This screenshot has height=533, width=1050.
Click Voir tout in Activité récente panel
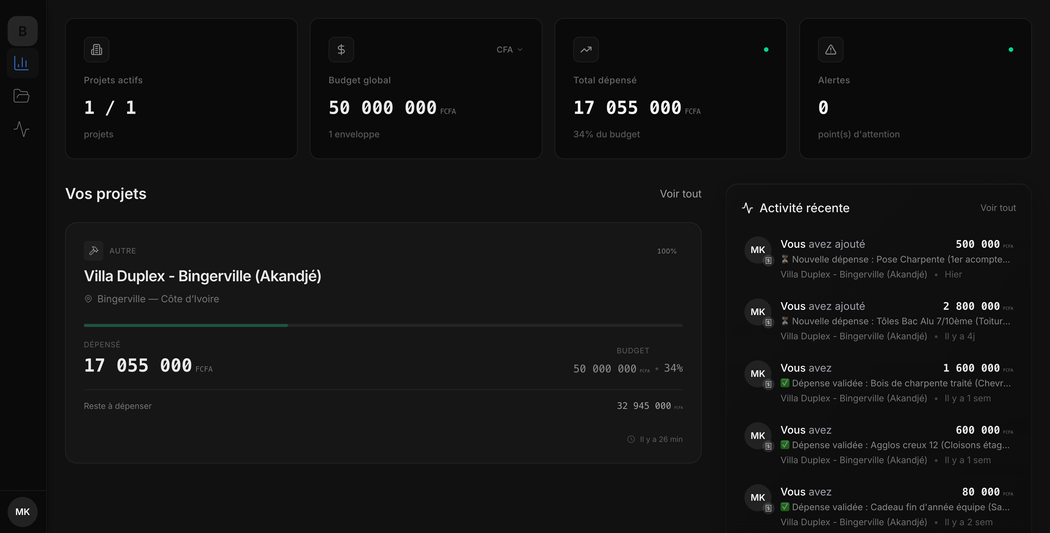pyautogui.click(x=998, y=208)
